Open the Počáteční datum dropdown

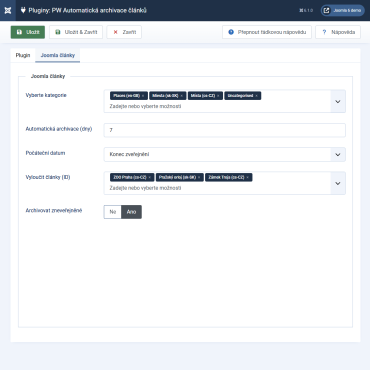(224, 155)
